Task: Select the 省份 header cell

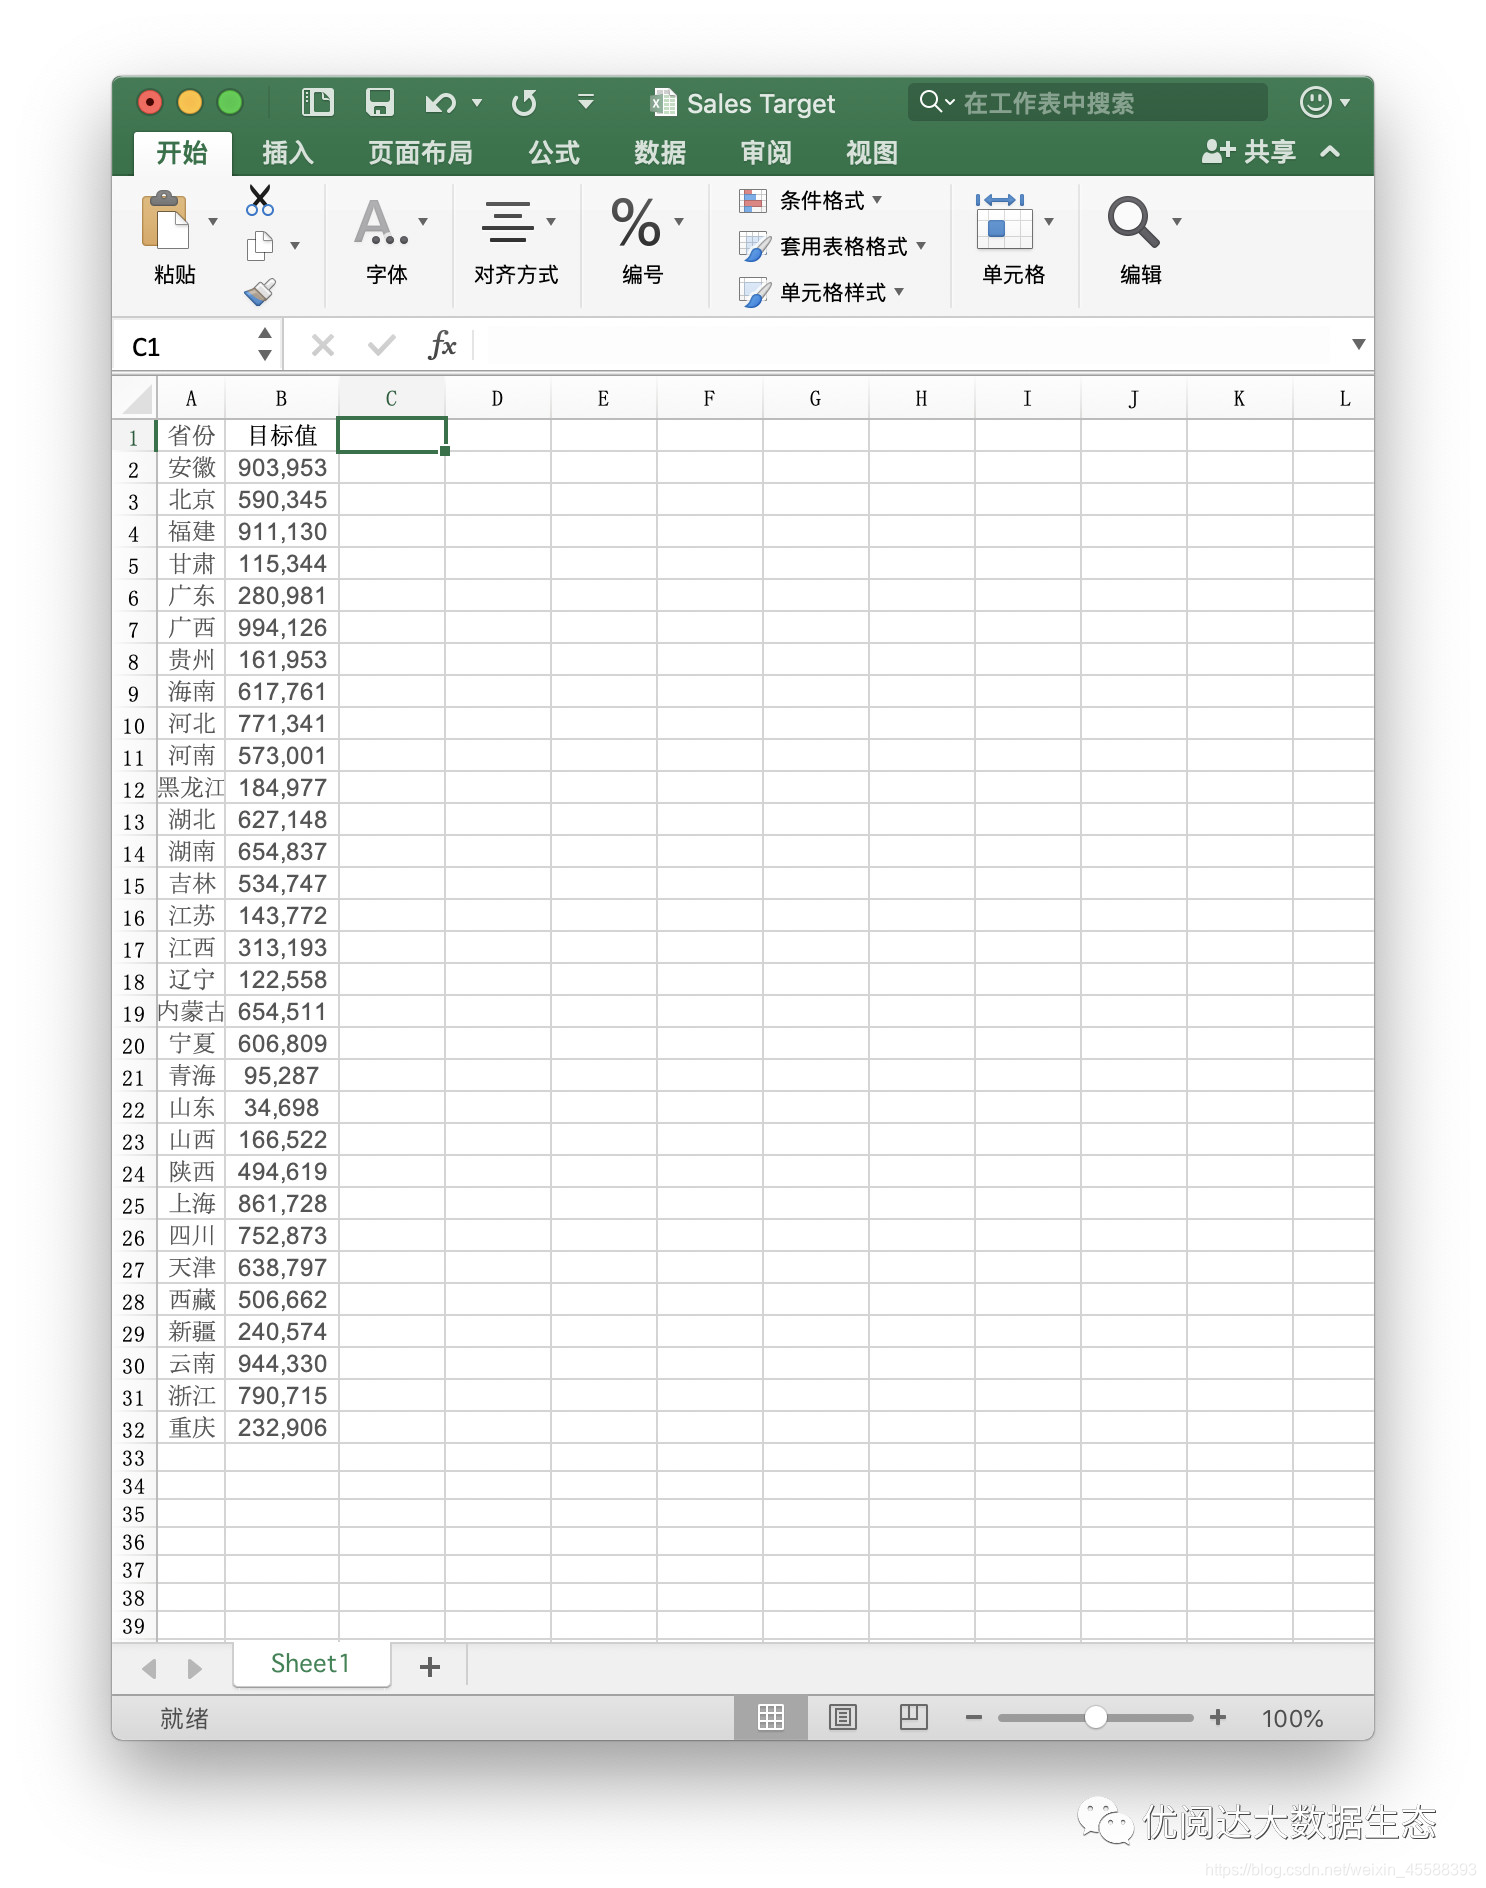Action: point(191,435)
